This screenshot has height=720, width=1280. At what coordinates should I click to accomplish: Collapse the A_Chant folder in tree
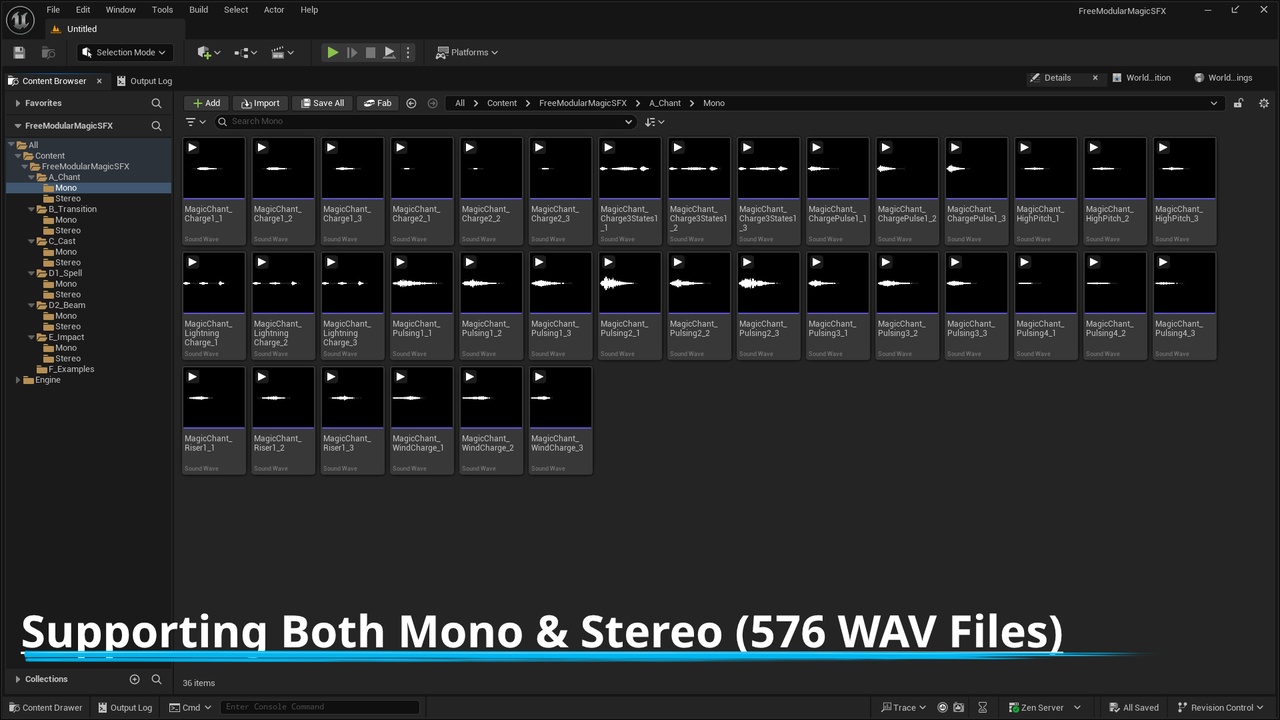pos(31,177)
